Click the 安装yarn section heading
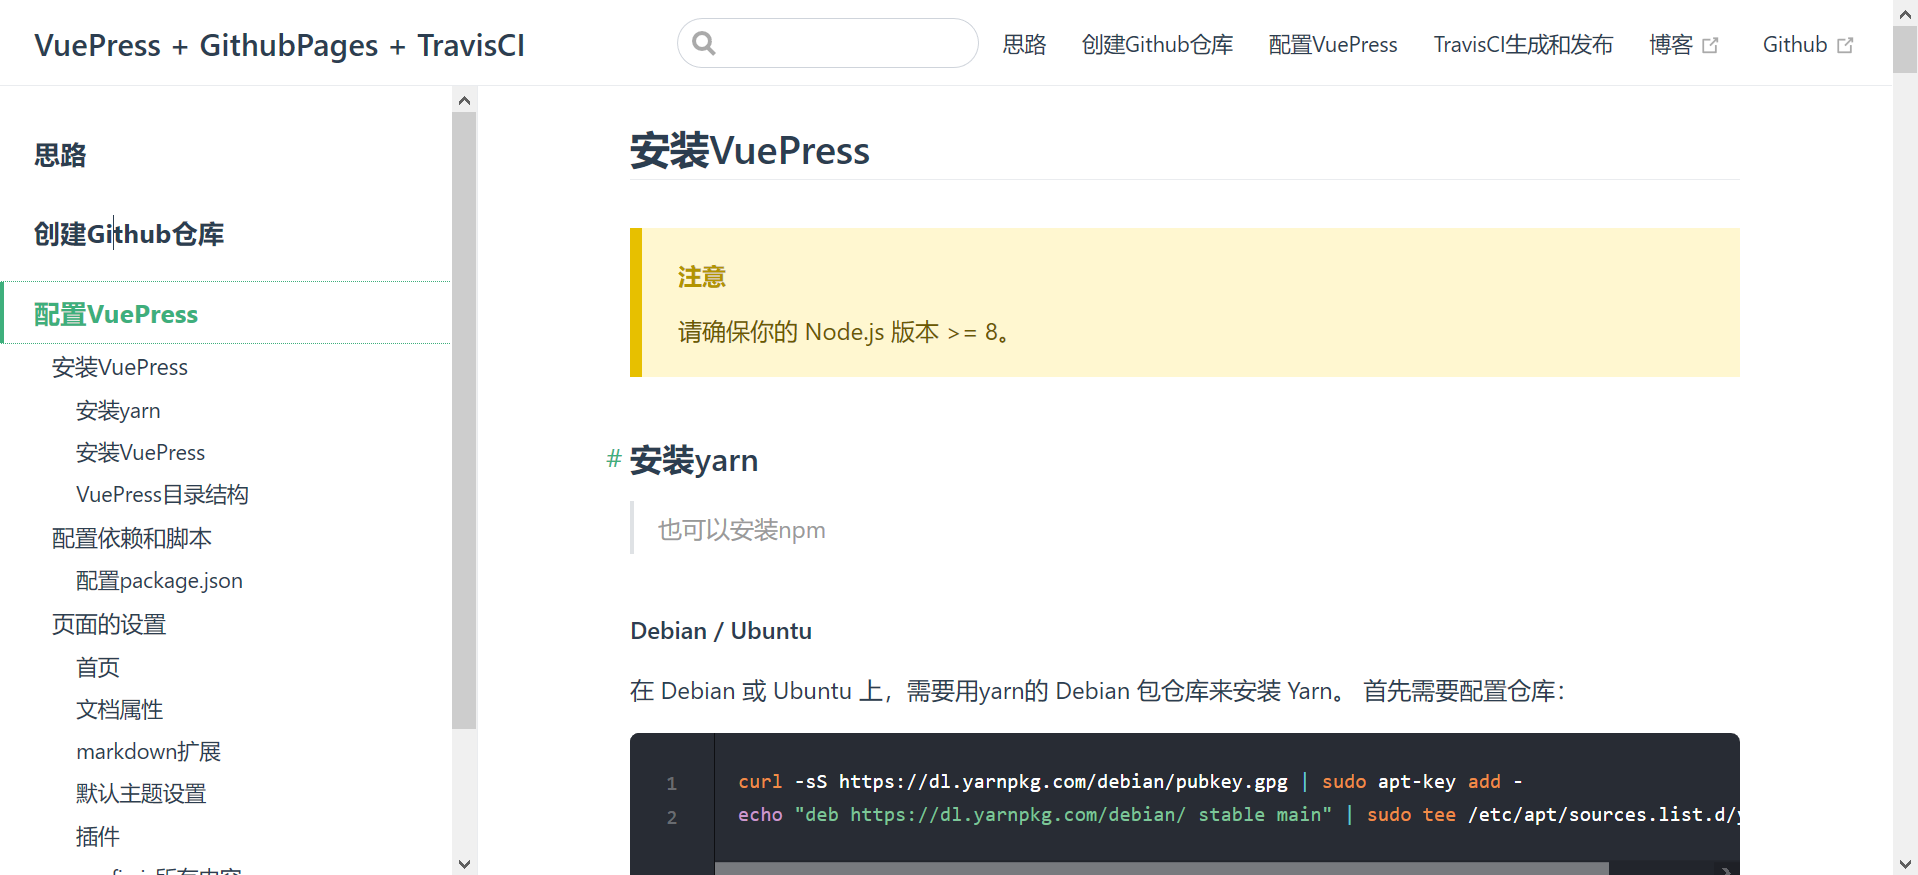Image resolution: width=1918 pixels, height=875 pixels. coord(694,460)
